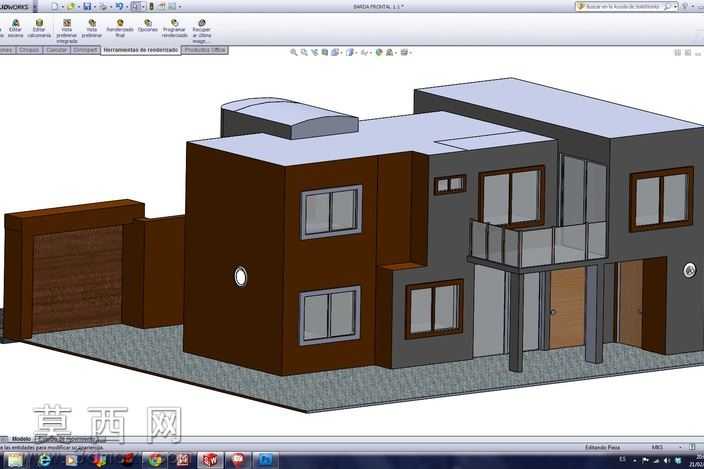This screenshot has width=704, height=469.
Task: Click the View settings icon
Action: (x=404, y=53)
